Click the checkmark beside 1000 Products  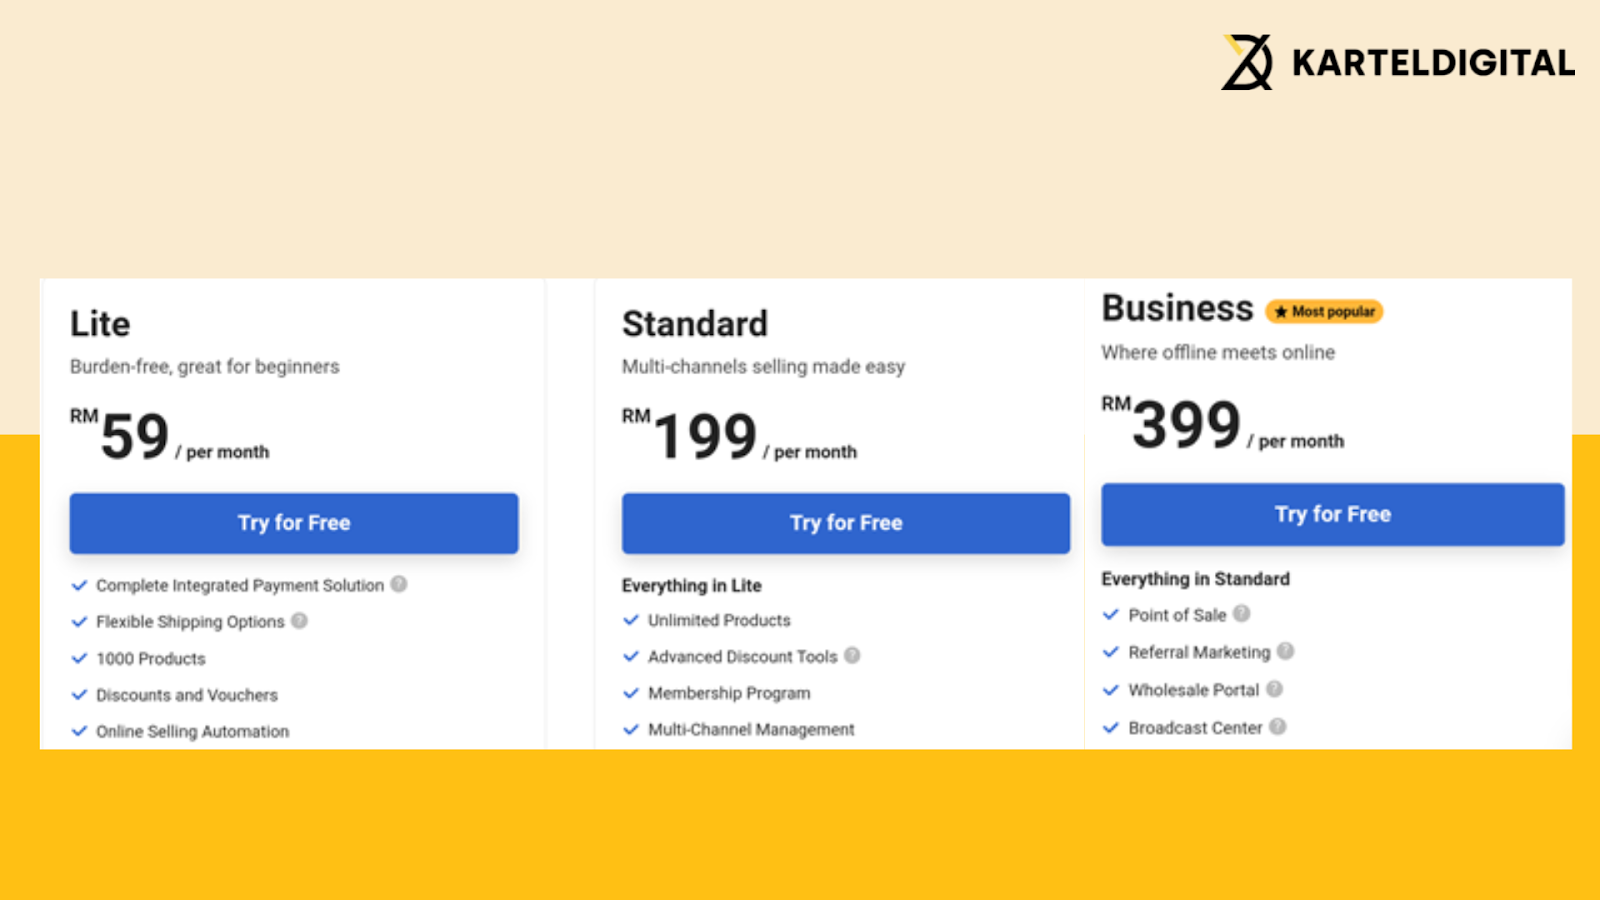click(80, 658)
